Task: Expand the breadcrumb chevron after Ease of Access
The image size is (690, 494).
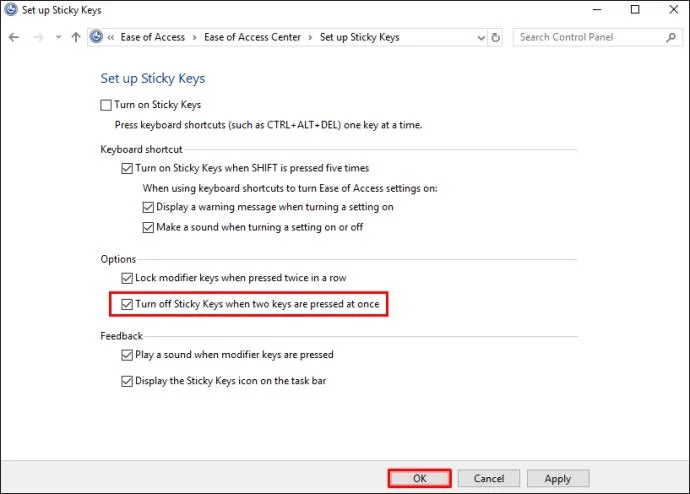Action: (194, 38)
